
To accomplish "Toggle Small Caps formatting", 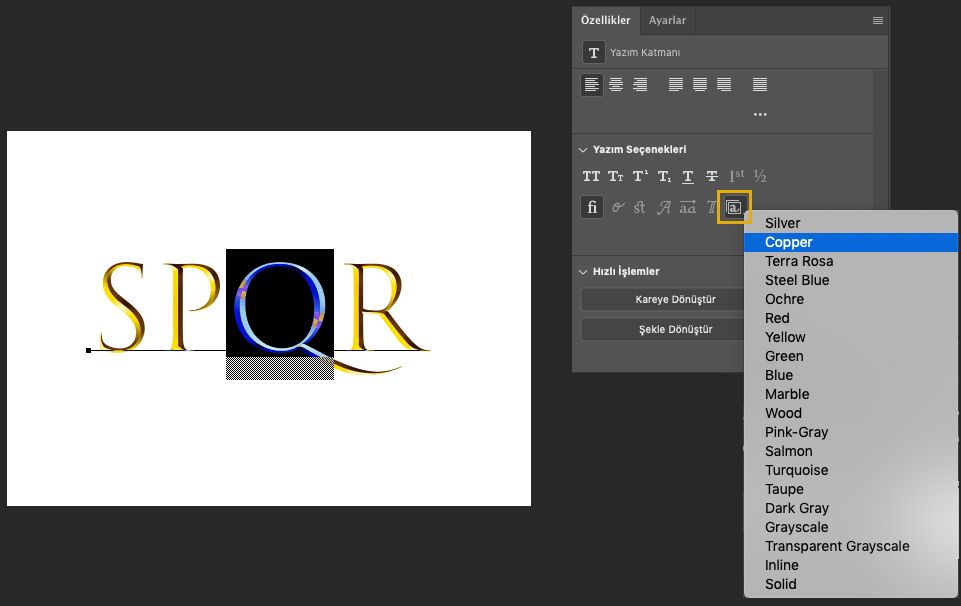I will pyautogui.click(x=615, y=176).
